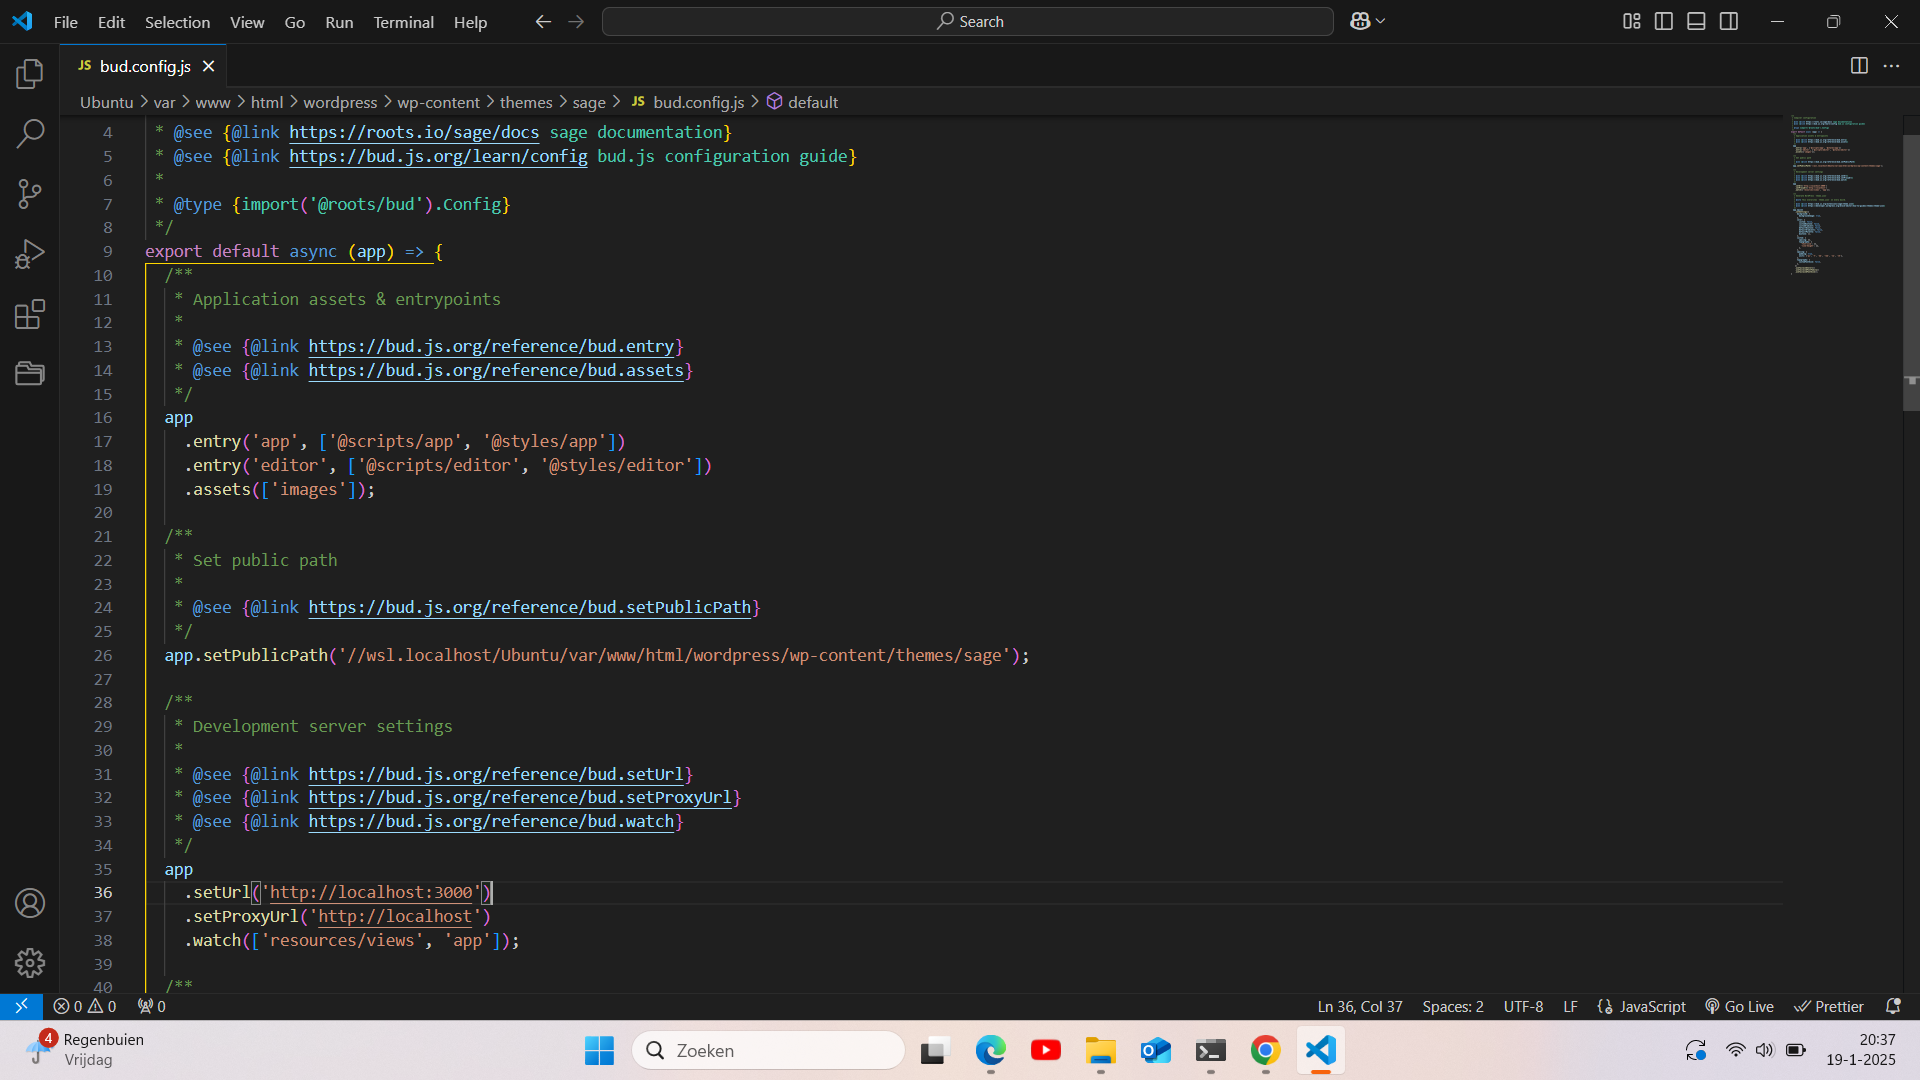Open the Manage gear settings icon

coord(30,962)
